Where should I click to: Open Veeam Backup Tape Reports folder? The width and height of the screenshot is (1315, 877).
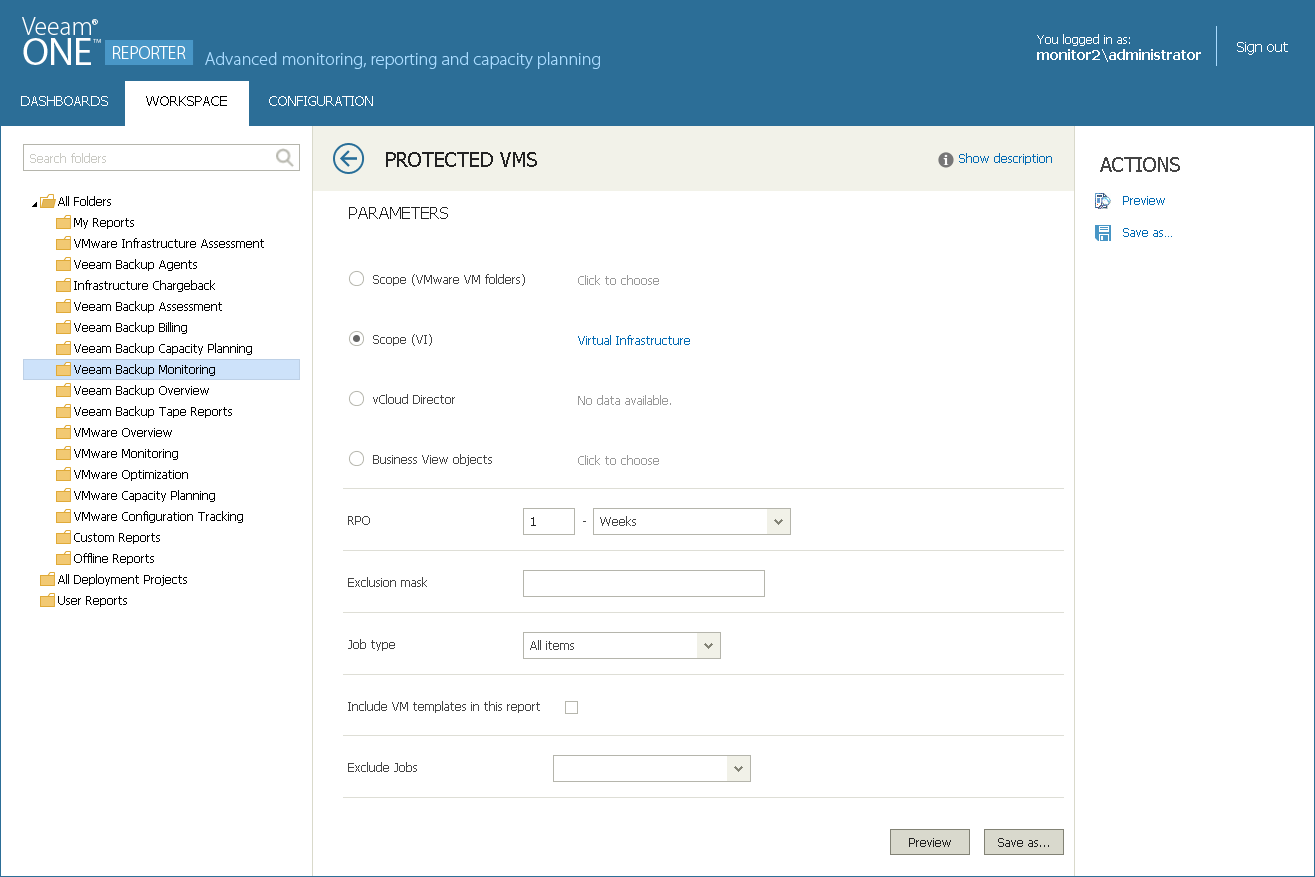point(153,411)
